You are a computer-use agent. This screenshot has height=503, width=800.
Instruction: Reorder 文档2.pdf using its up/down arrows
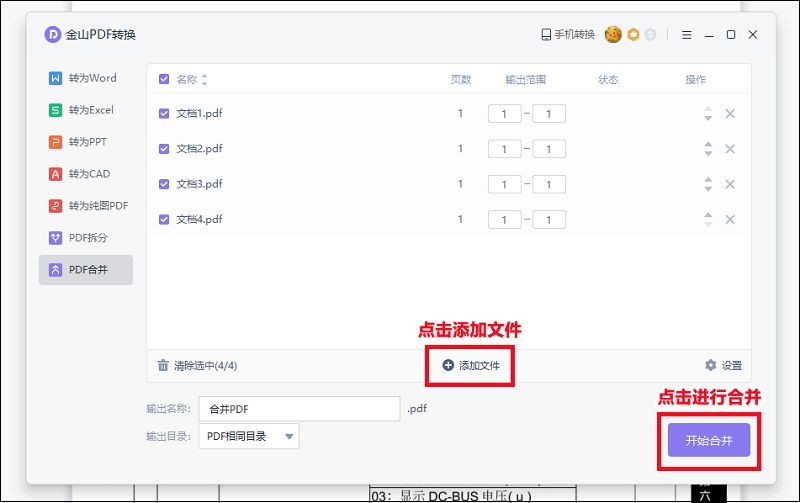[x=708, y=148]
